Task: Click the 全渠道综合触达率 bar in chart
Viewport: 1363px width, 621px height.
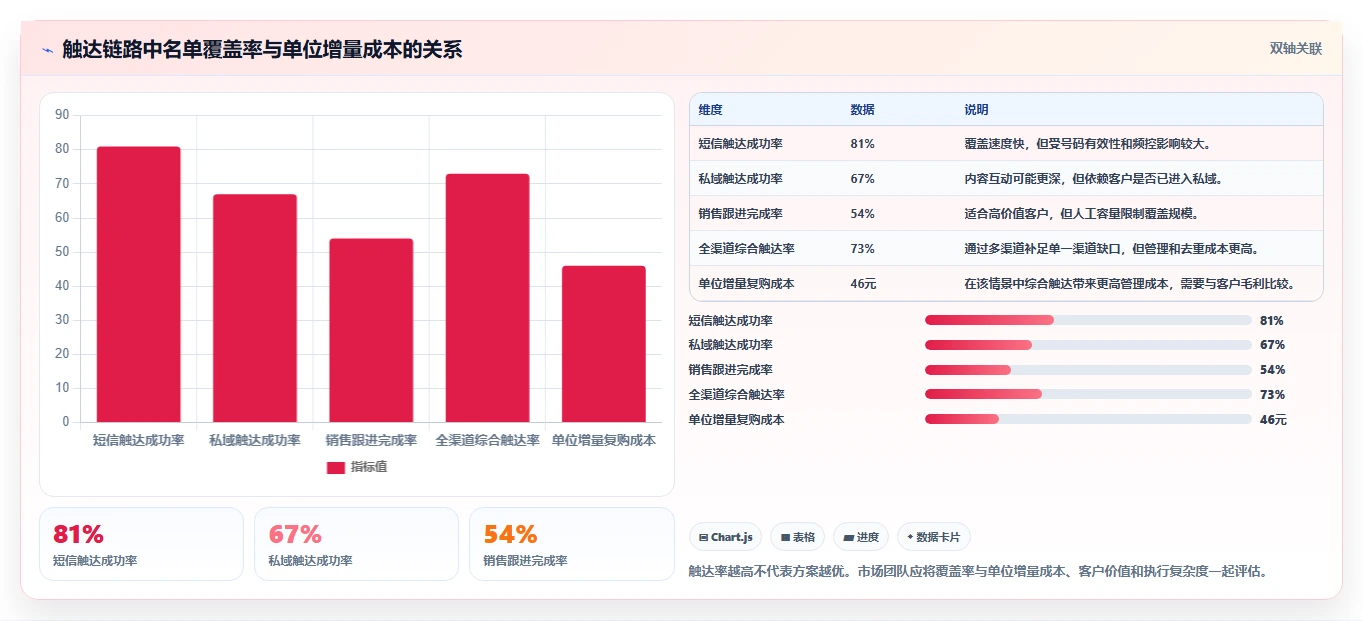Action: tap(487, 298)
